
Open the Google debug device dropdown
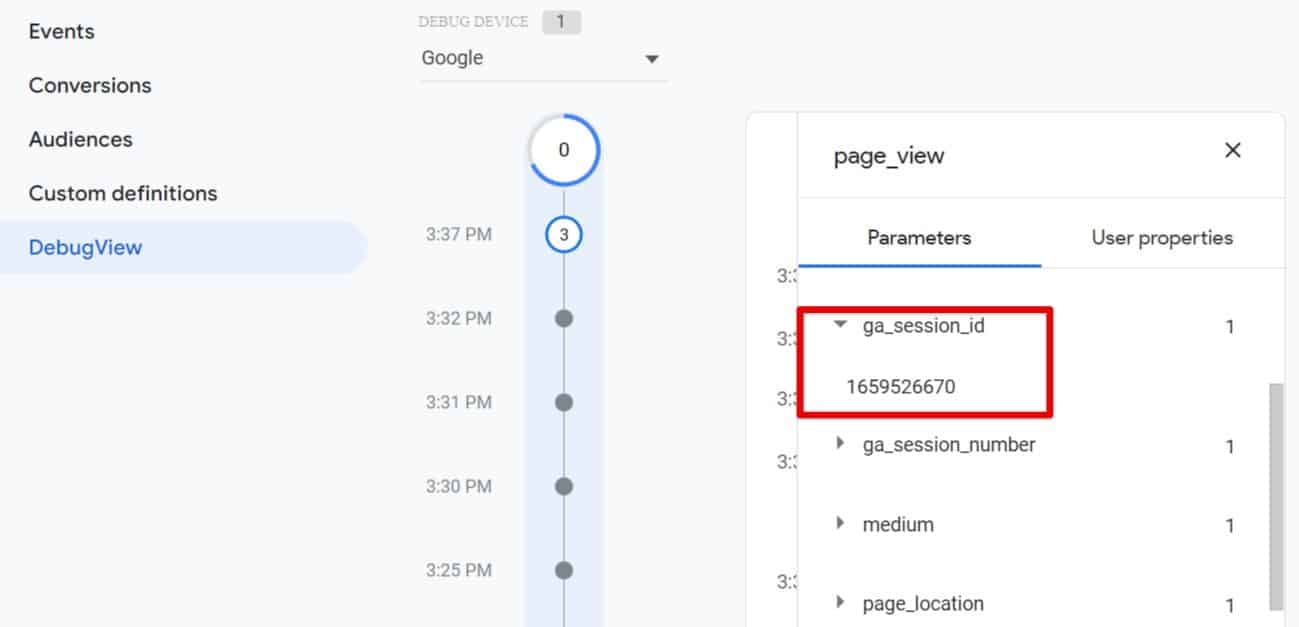pyautogui.click(x=652, y=58)
